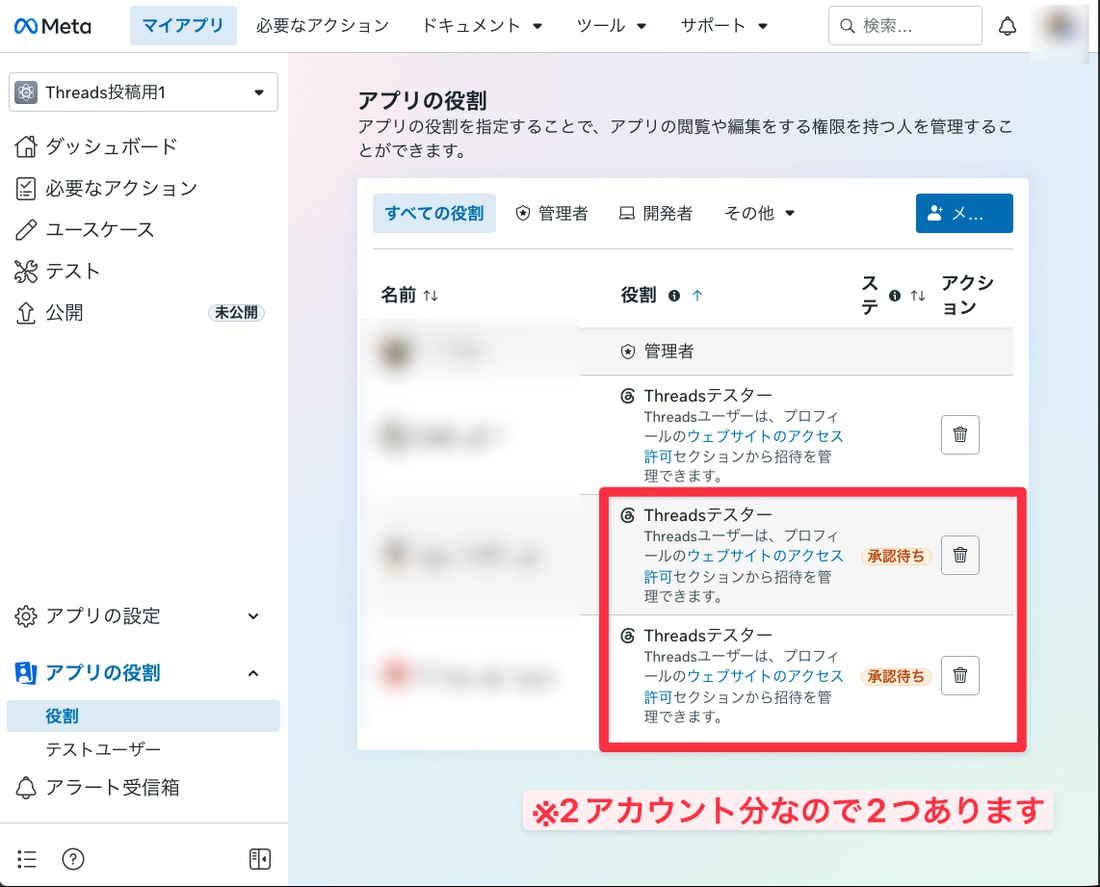Click the roles icon beside sidebar アプリの役割
This screenshot has height=887, width=1100.
[x=26, y=673]
